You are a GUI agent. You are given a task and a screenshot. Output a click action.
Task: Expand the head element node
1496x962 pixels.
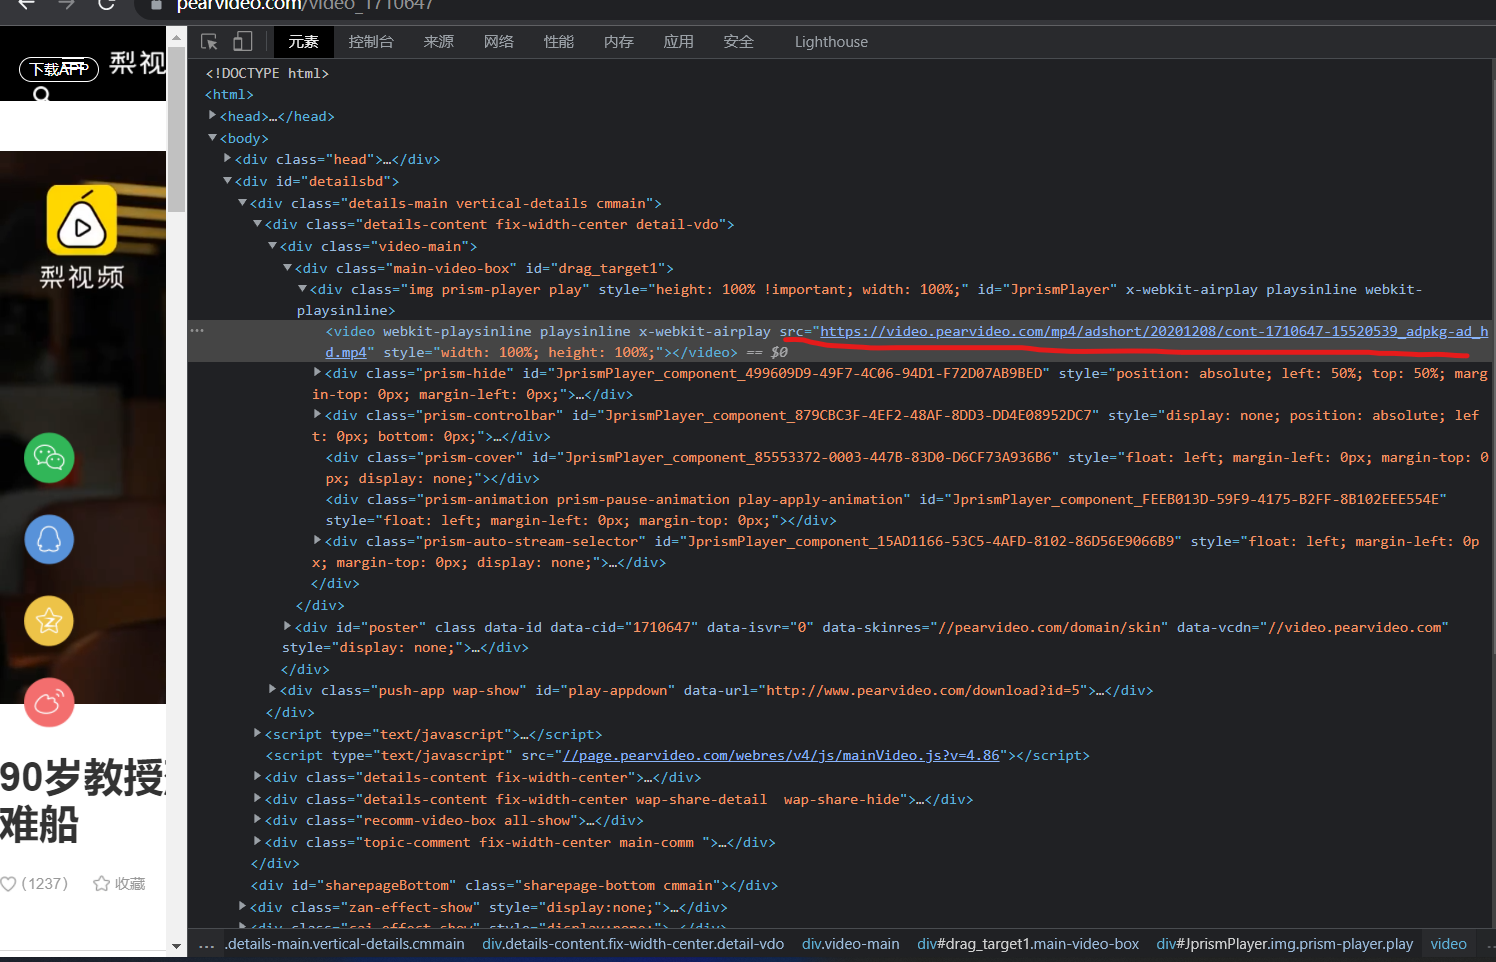click(212, 116)
